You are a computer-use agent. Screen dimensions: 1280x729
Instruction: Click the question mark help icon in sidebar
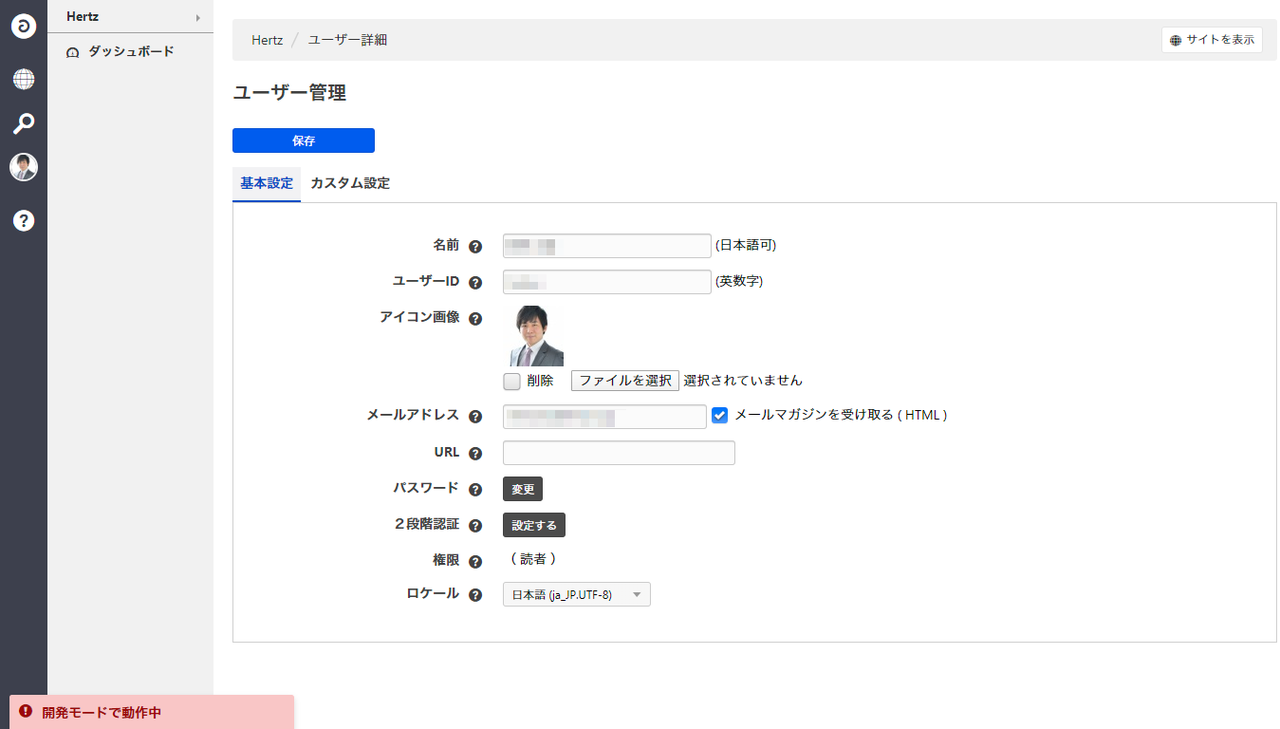tap(24, 221)
